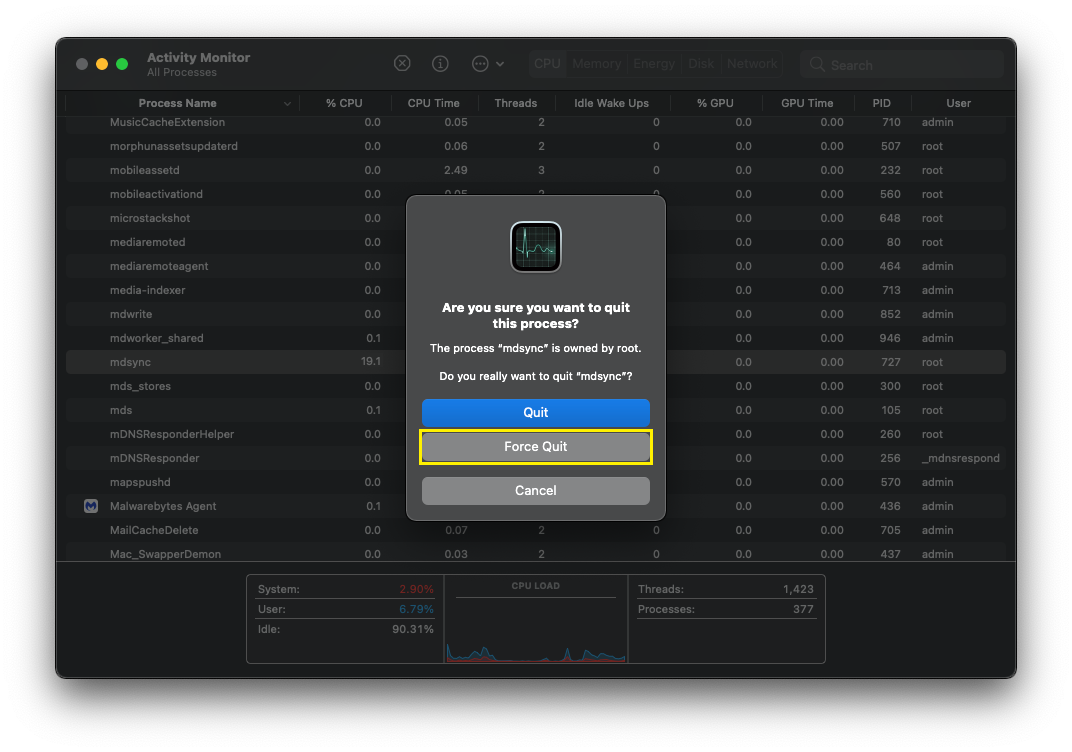
Task: Select the Disk tab
Action: tap(701, 63)
